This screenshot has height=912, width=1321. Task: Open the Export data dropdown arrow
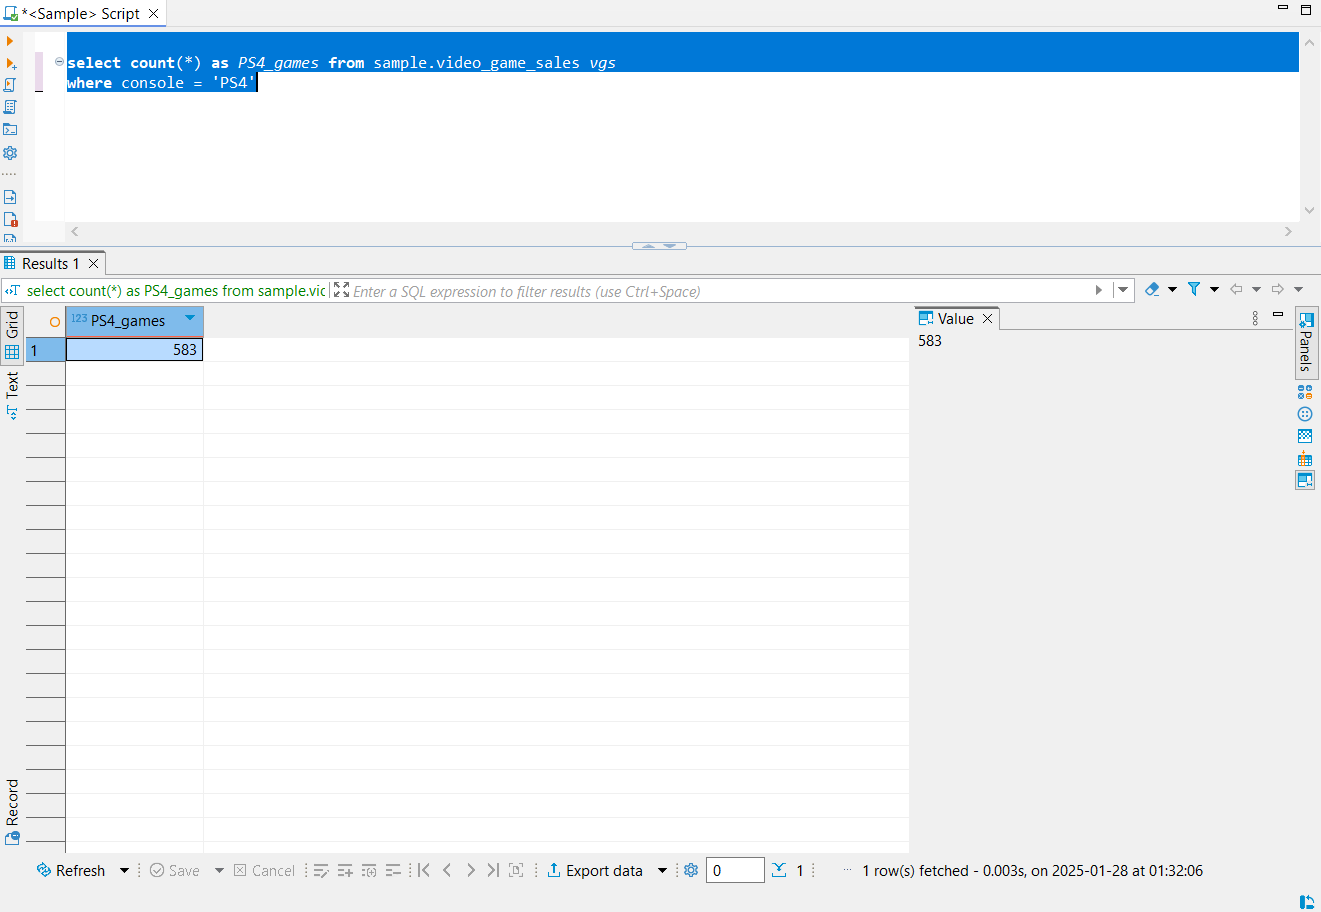click(x=662, y=871)
